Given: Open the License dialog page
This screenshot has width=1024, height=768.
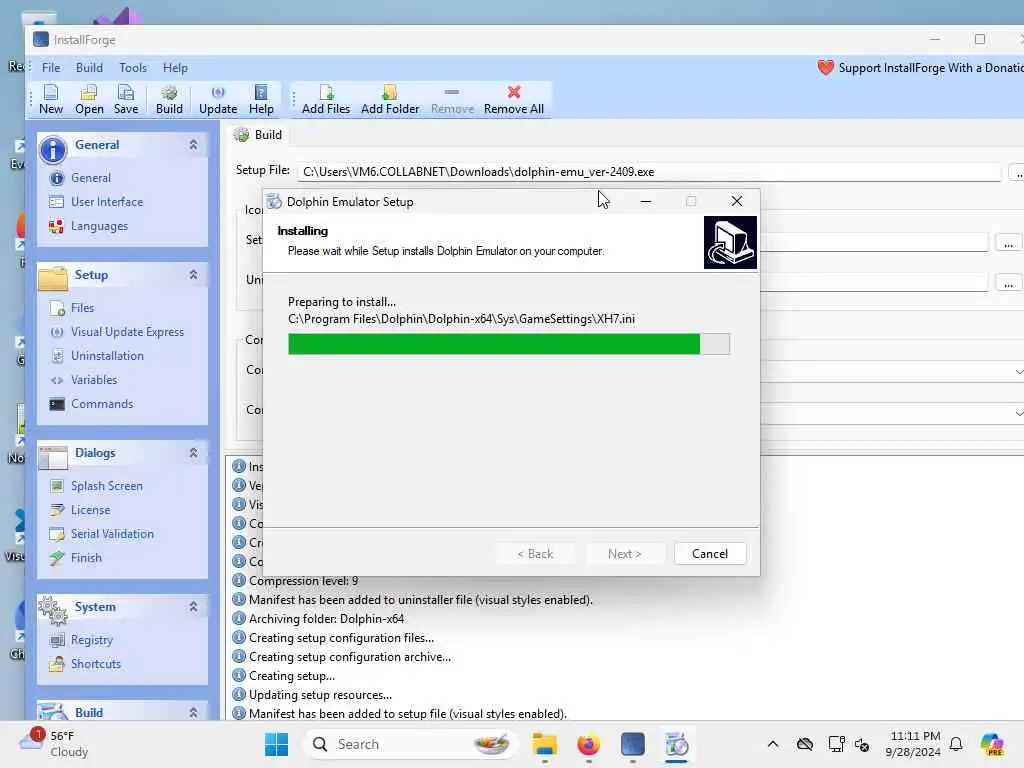Looking at the screenshot, I should [x=90, y=510].
